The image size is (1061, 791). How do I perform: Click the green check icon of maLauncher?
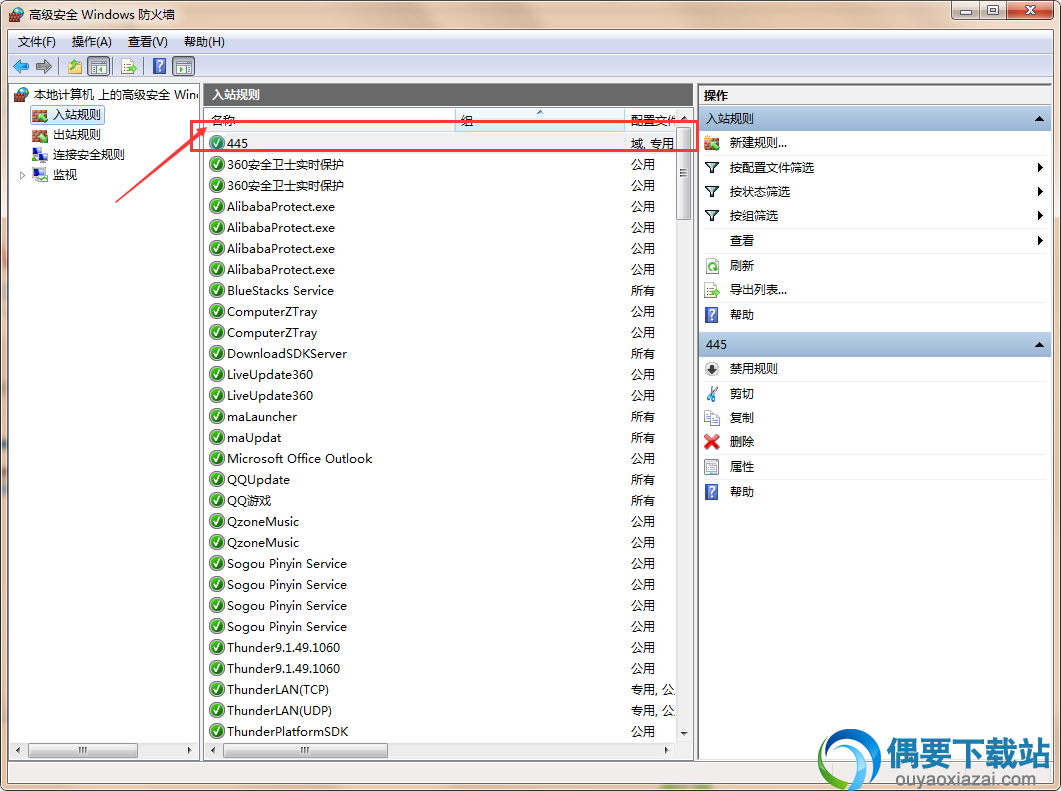click(217, 416)
